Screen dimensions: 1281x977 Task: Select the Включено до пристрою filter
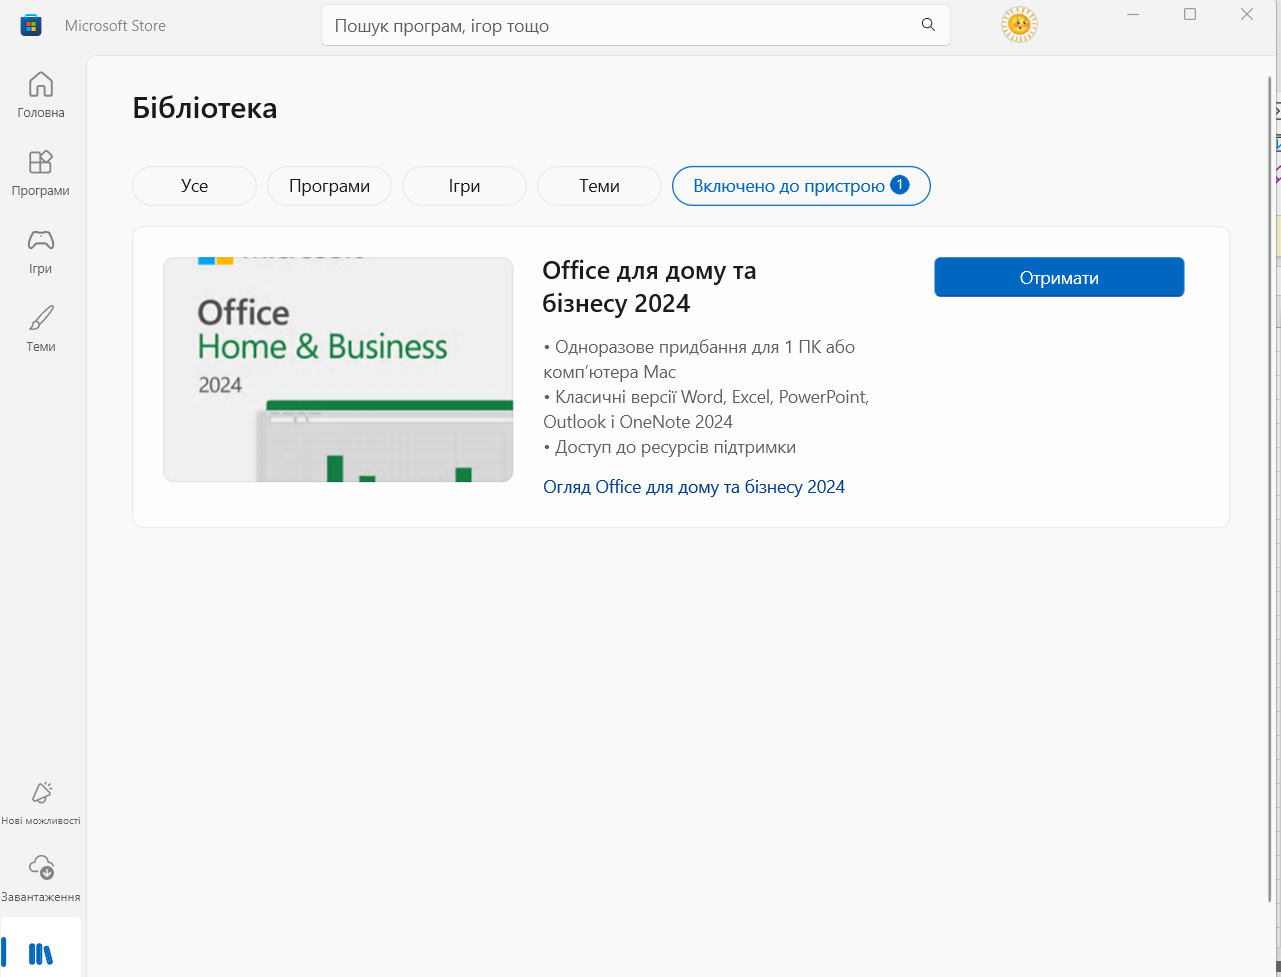[801, 186]
